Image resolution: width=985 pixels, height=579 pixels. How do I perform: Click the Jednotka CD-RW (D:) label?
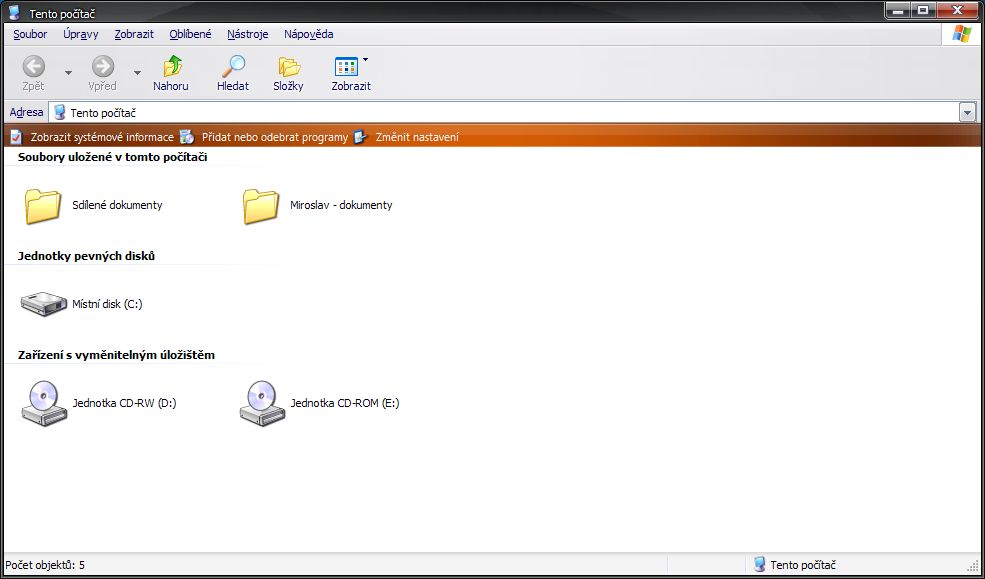pyautogui.click(x=124, y=403)
